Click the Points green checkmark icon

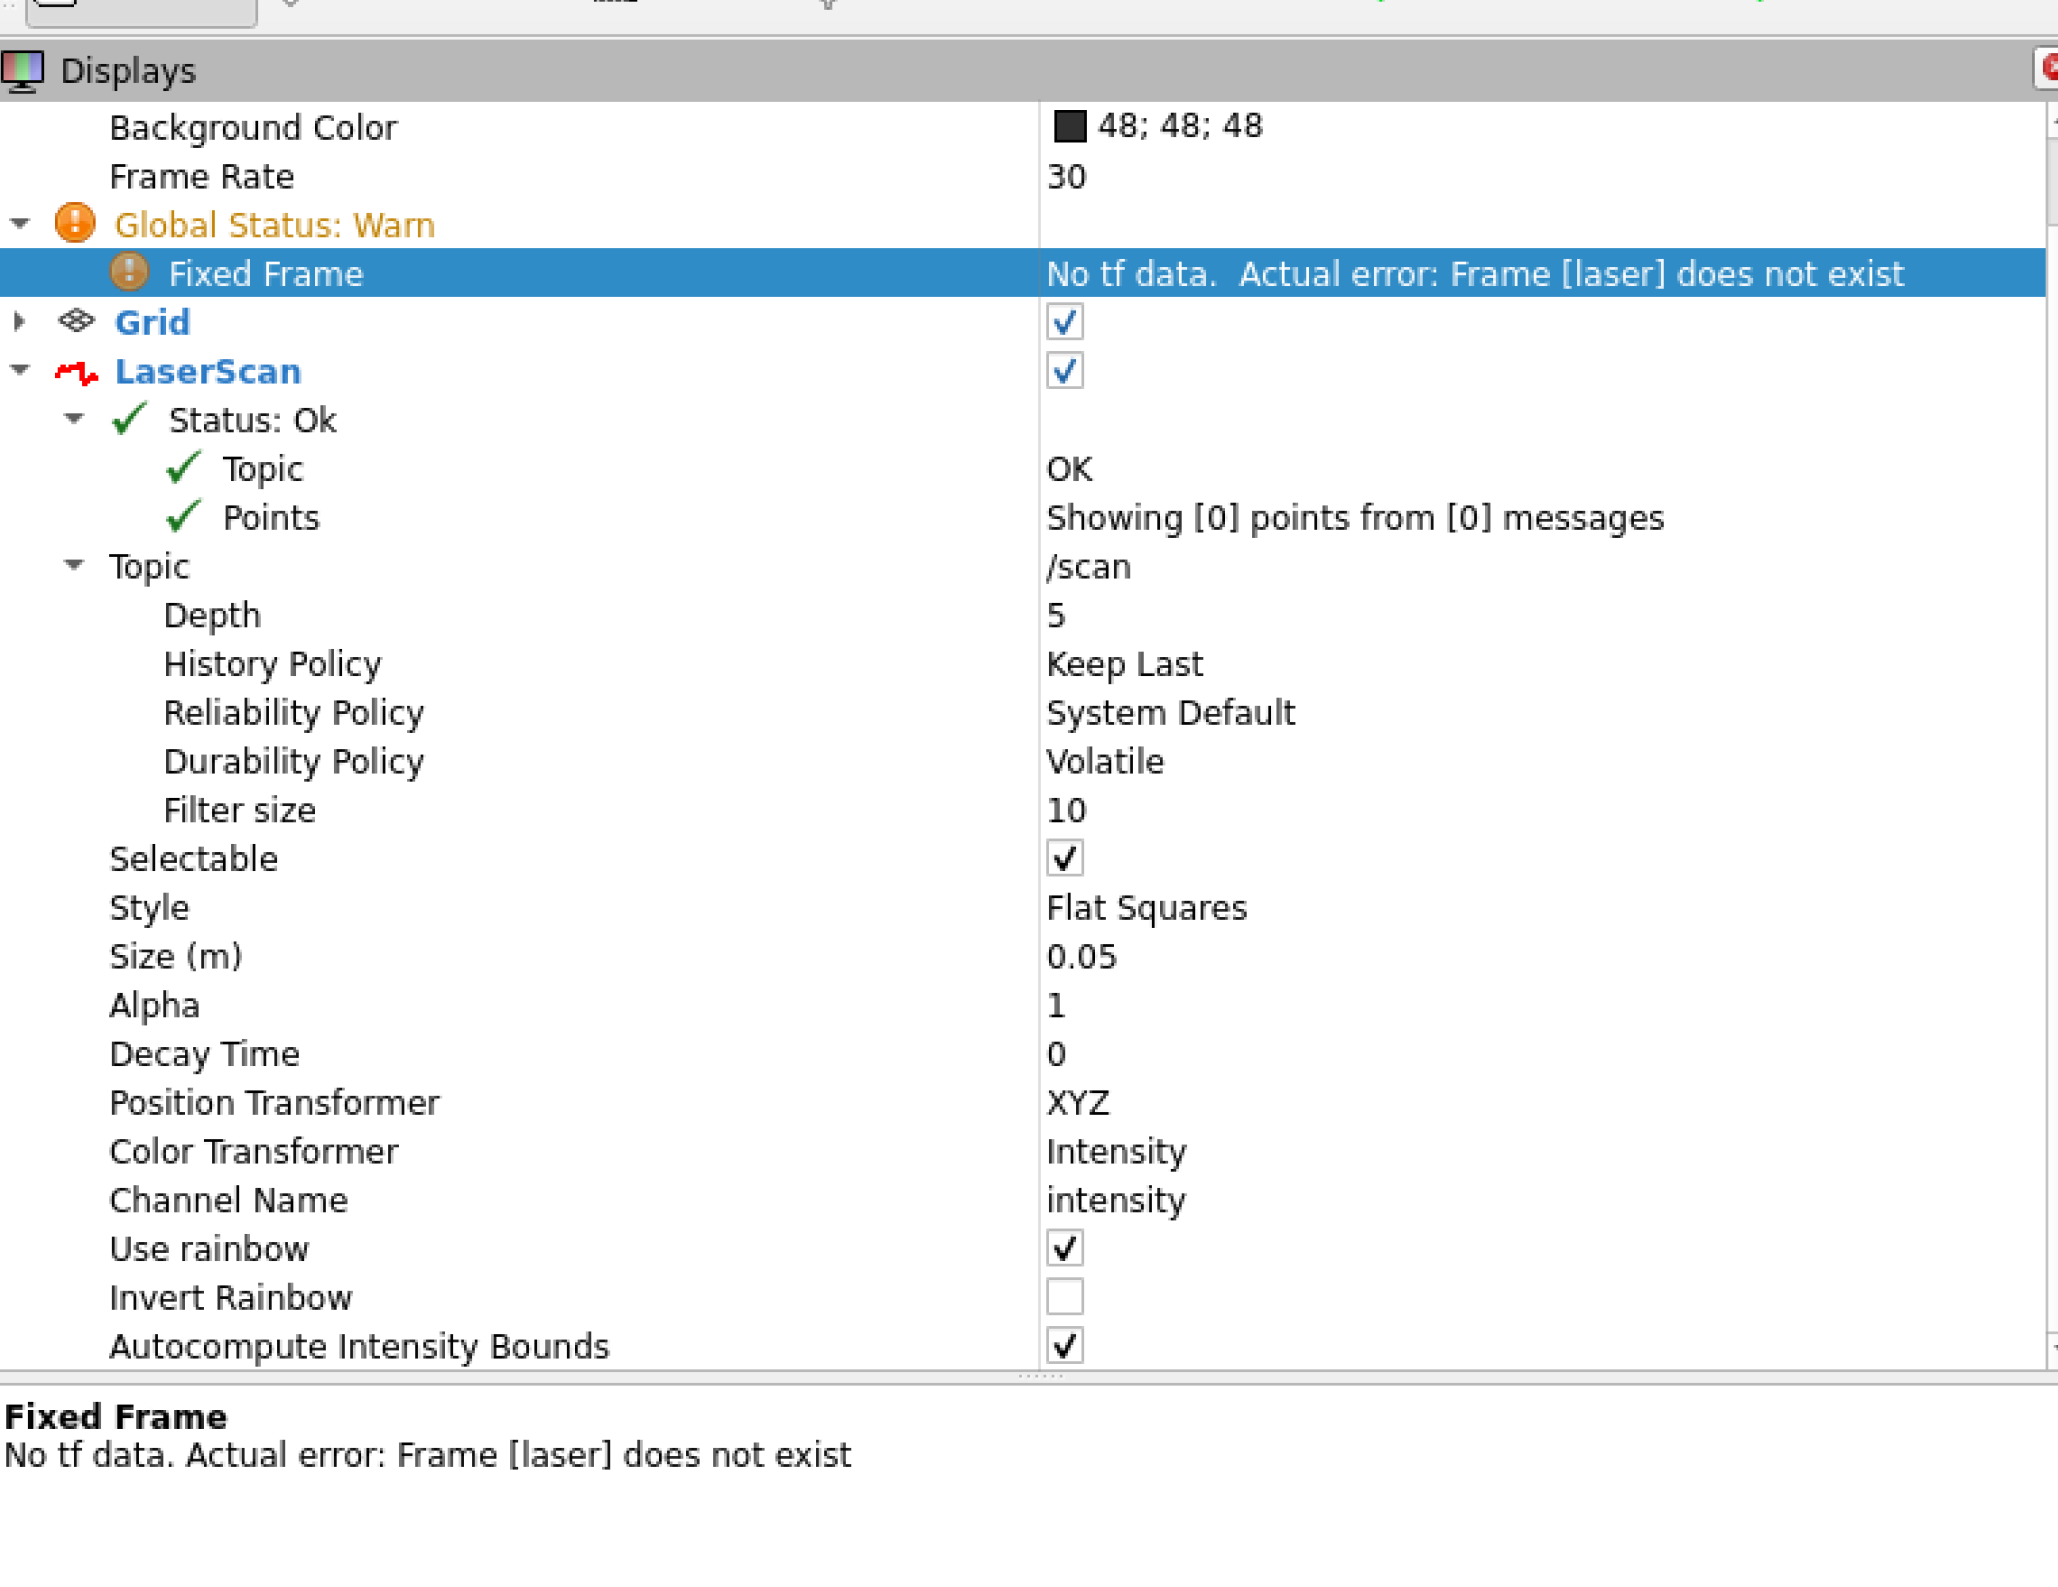pos(184,517)
